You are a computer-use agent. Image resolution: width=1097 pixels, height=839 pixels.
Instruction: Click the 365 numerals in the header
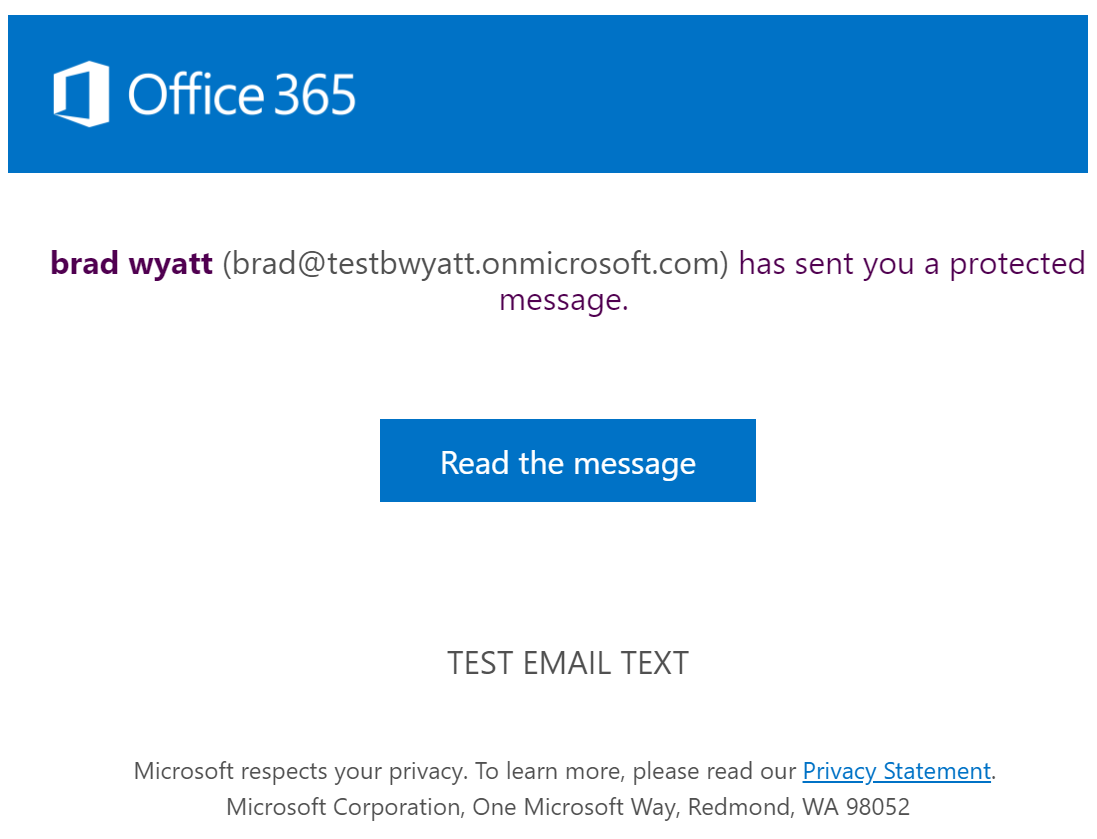point(314,95)
